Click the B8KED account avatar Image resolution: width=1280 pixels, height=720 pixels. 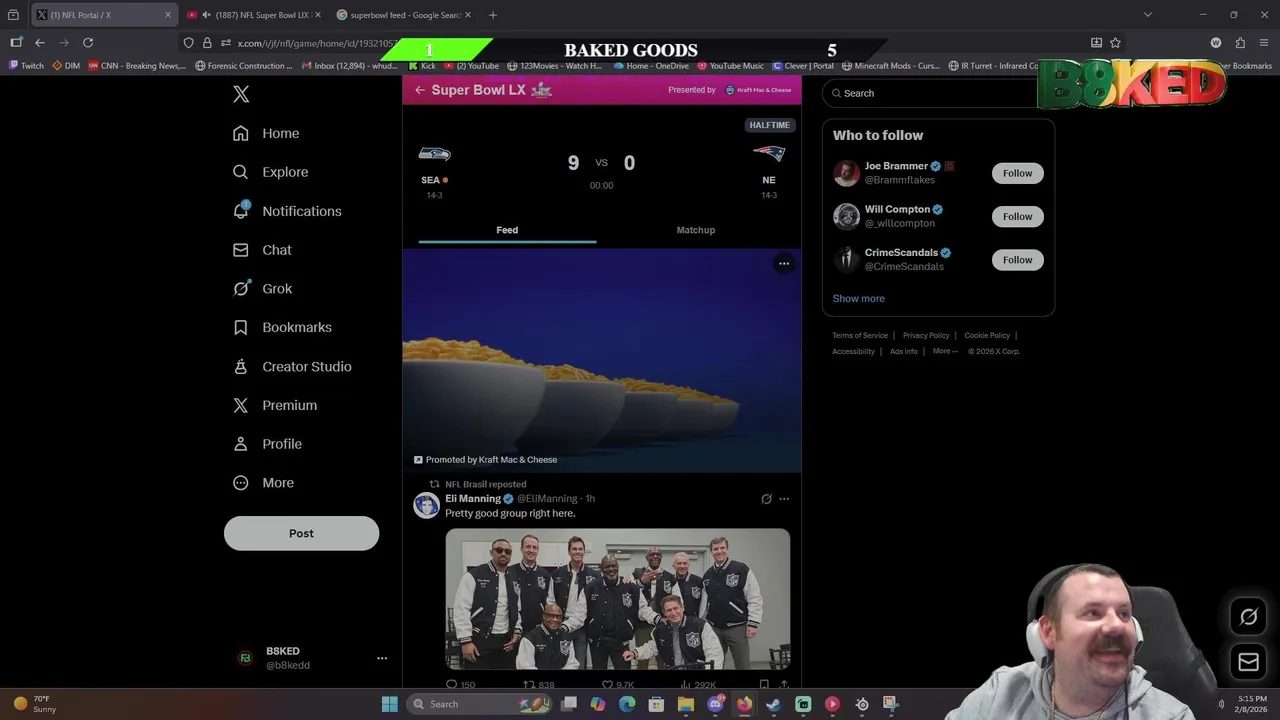[245, 658]
